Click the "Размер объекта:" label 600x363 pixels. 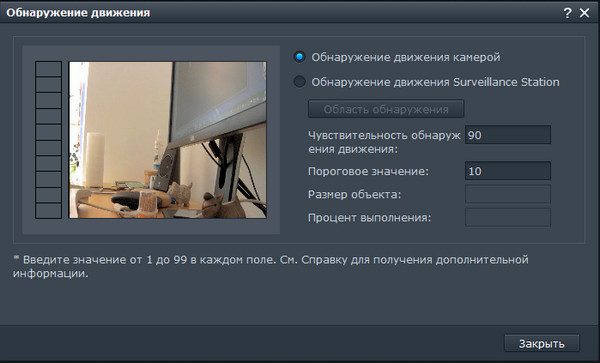354,194
